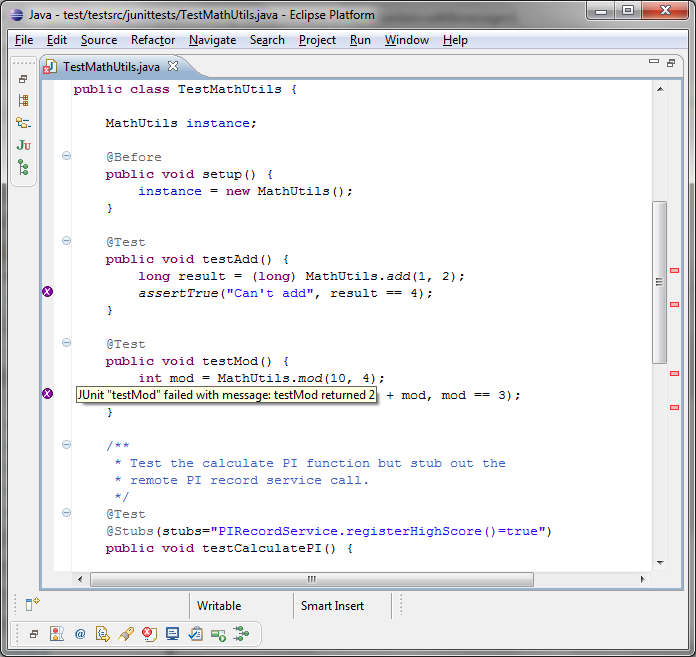696x657 pixels.
Task: Click the 'instance = new MathUtils();' line
Action: [x=245, y=191]
